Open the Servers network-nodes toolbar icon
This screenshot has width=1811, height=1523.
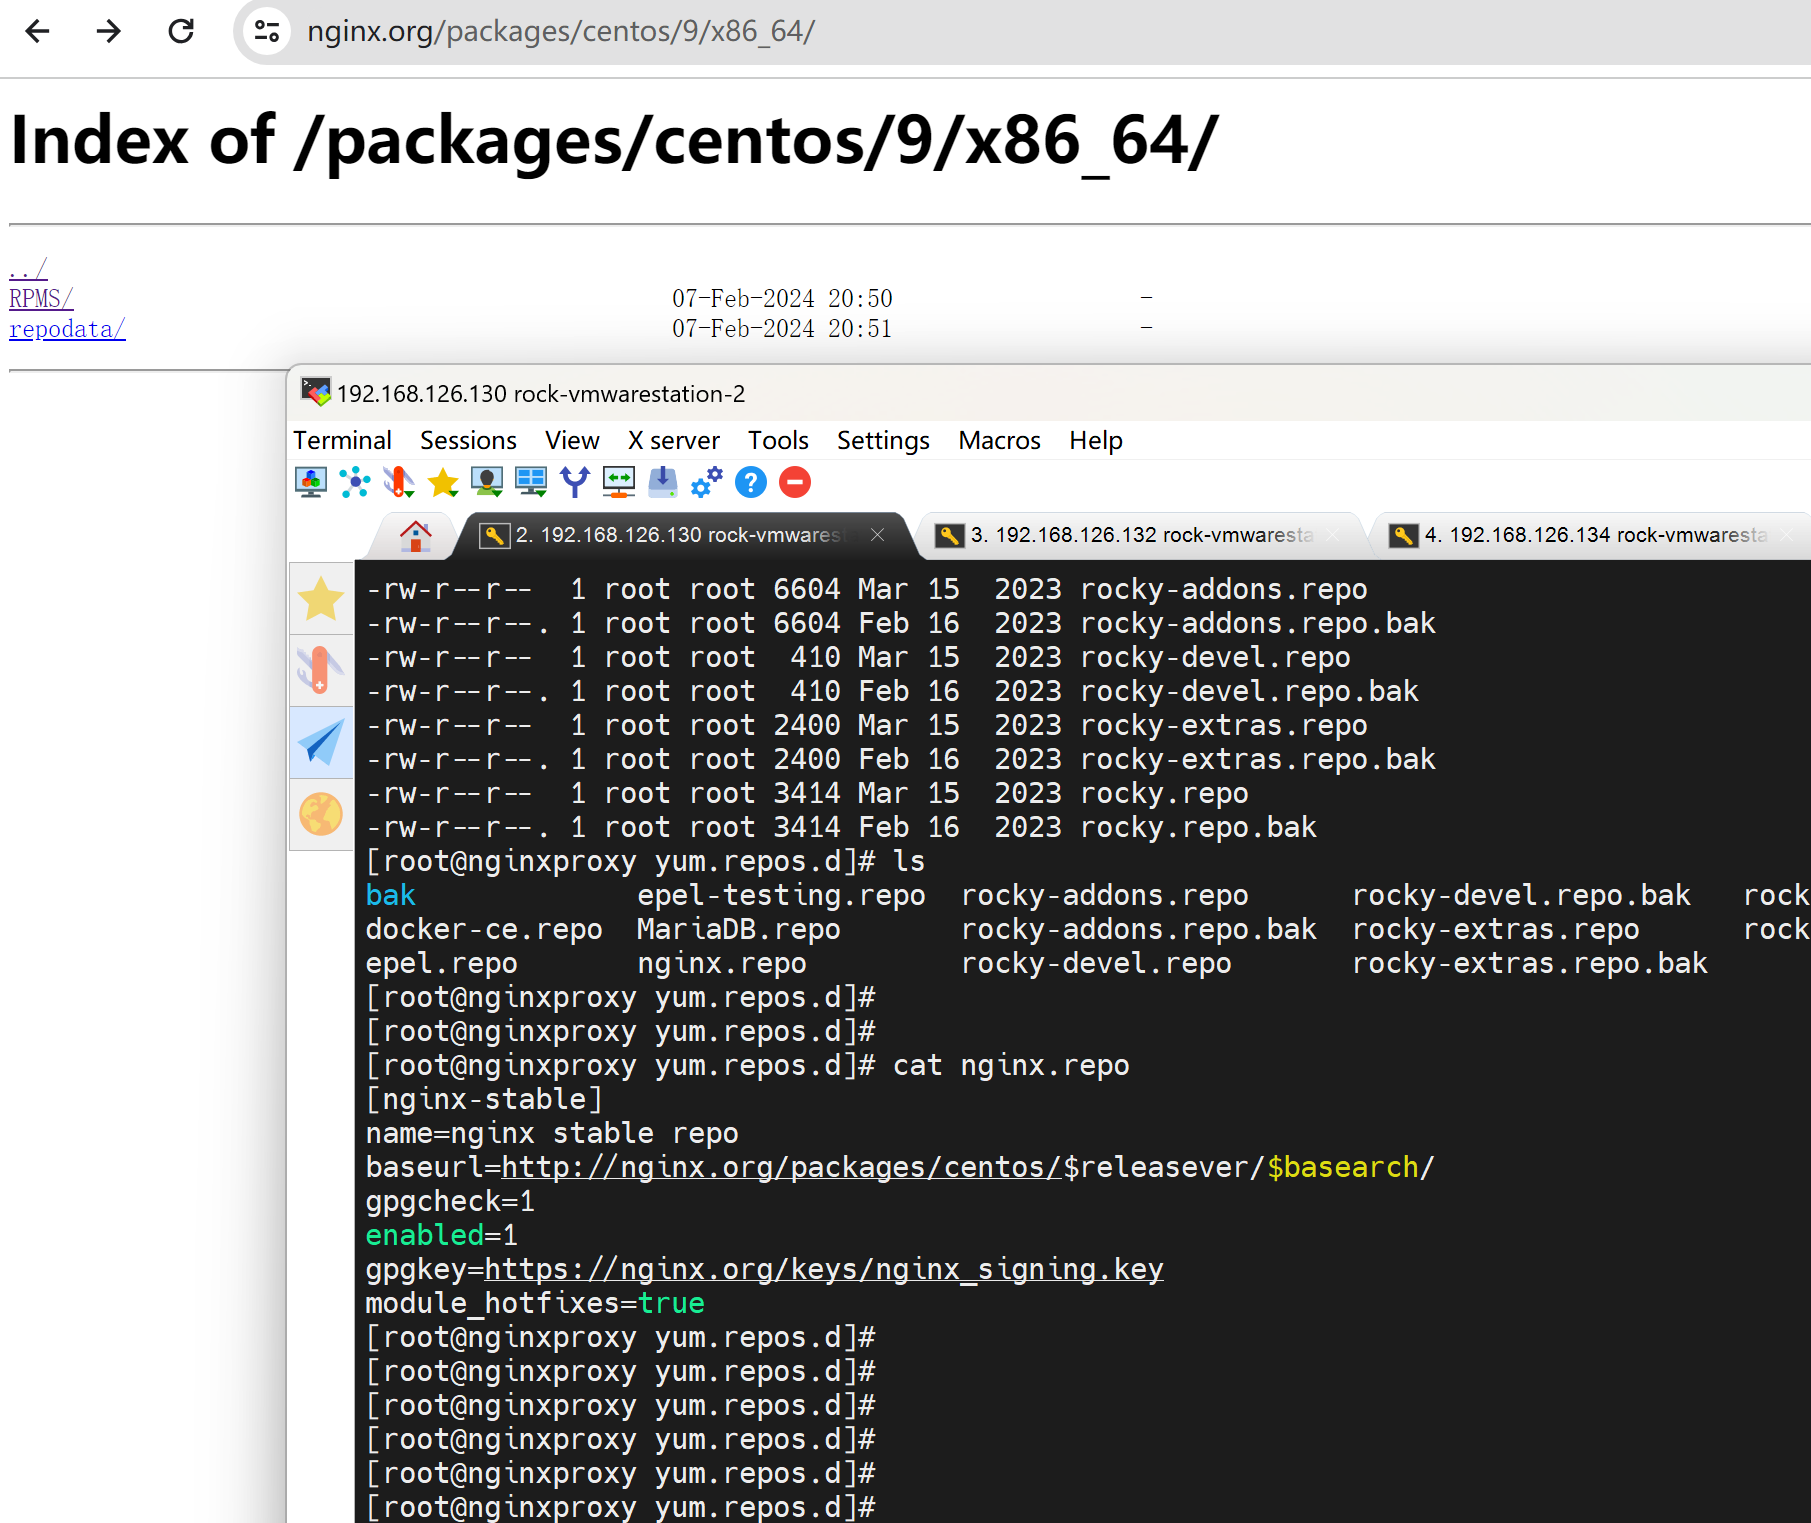pos(355,483)
